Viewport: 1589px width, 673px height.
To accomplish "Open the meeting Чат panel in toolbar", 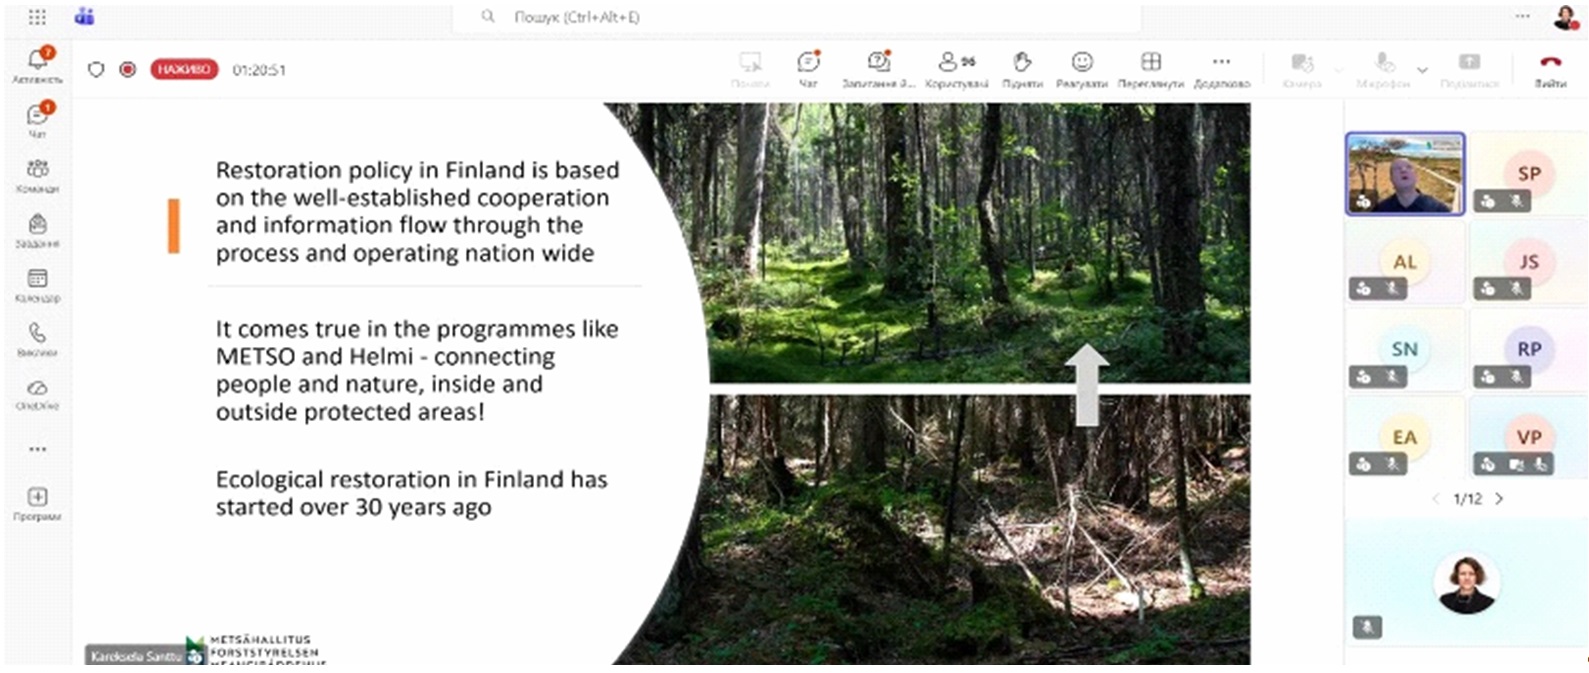I will click(808, 69).
